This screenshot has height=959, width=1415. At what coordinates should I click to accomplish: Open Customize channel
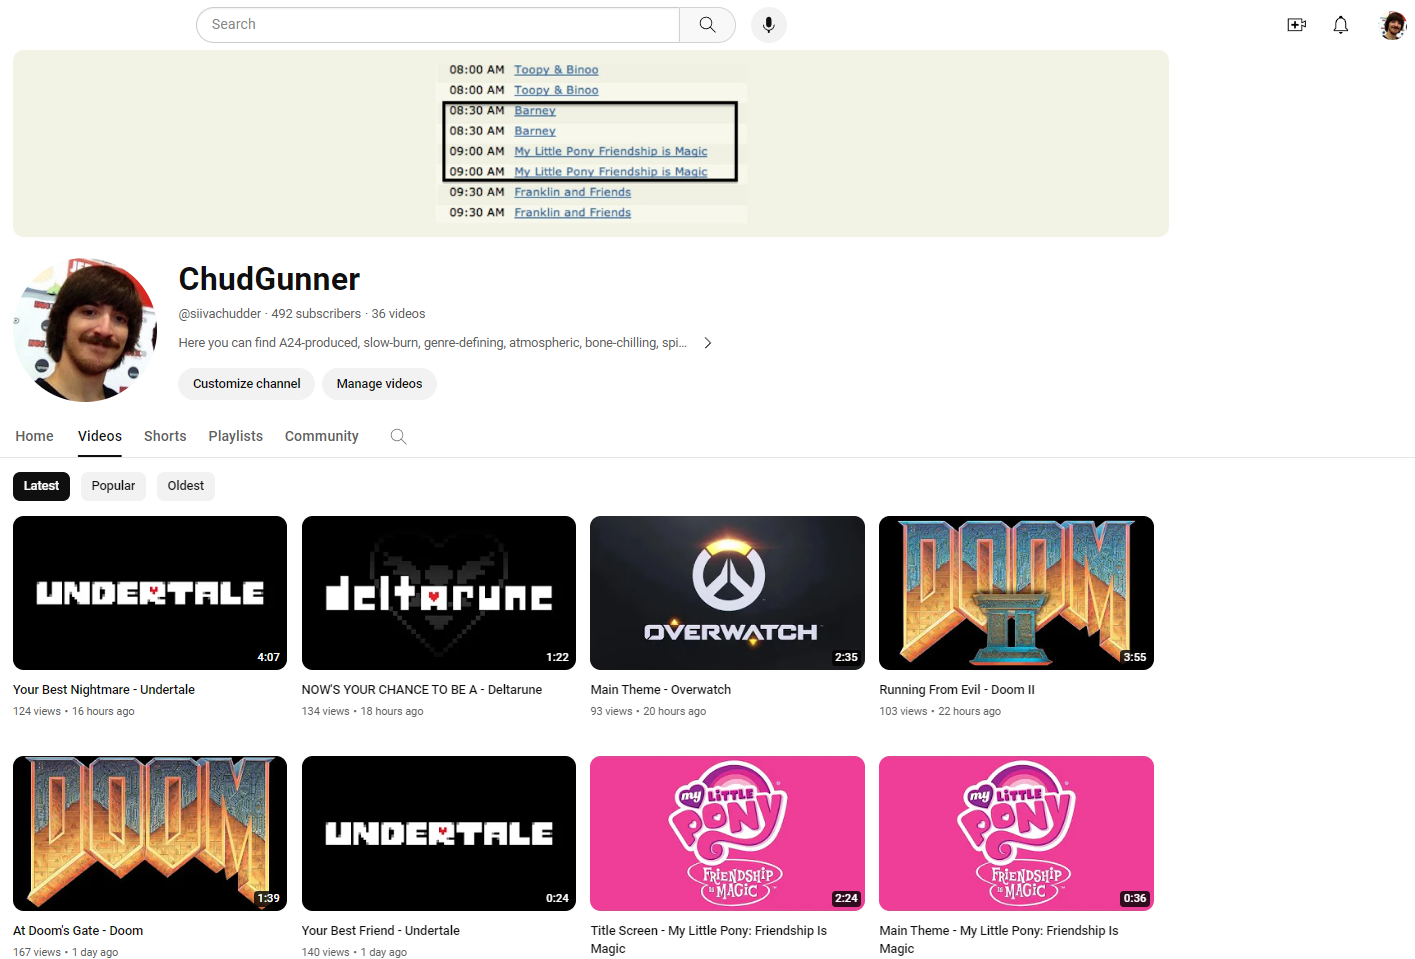pos(246,384)
